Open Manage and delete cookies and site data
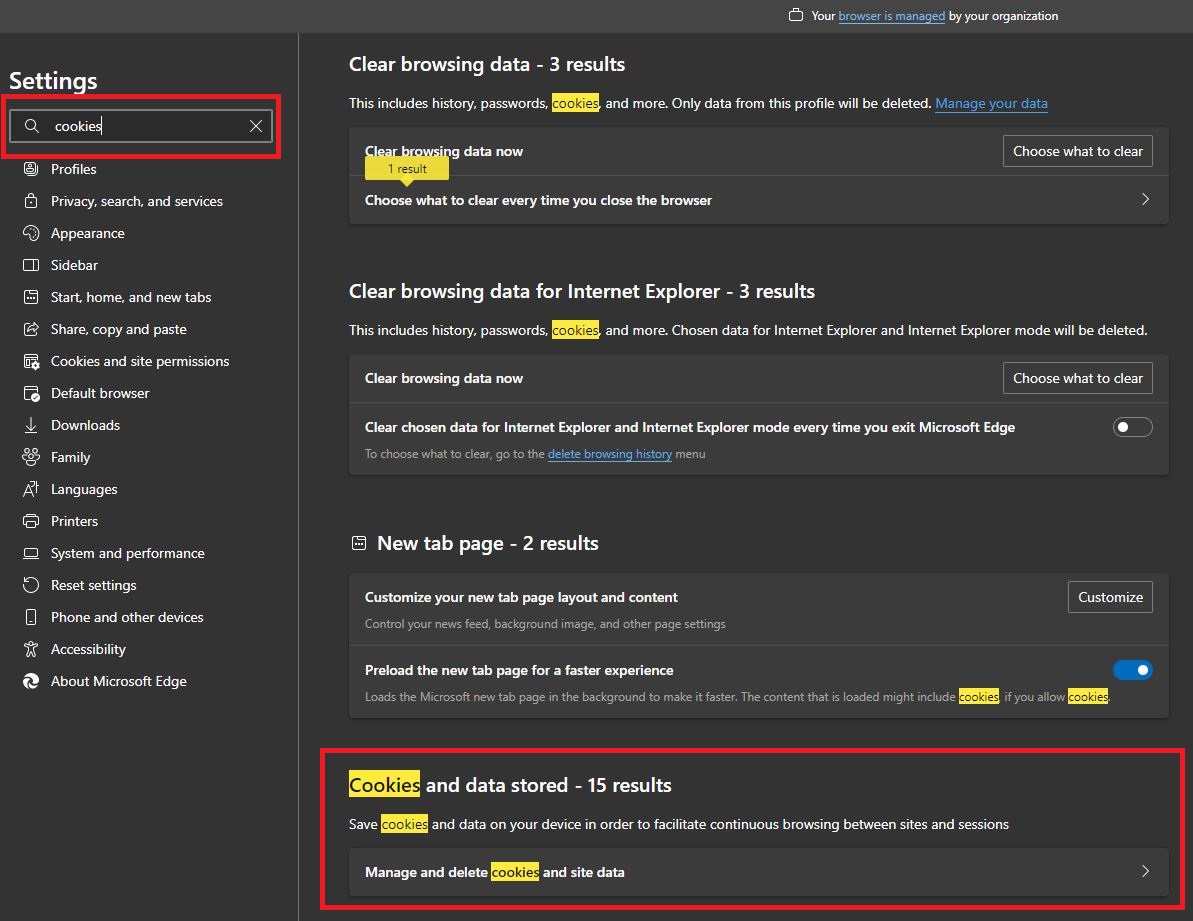 coord(758,871)
